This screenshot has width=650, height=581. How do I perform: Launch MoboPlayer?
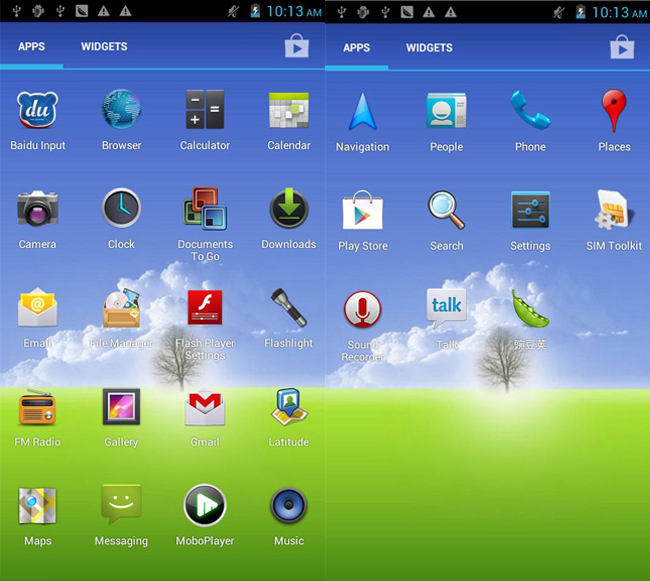tap(205, 506)
